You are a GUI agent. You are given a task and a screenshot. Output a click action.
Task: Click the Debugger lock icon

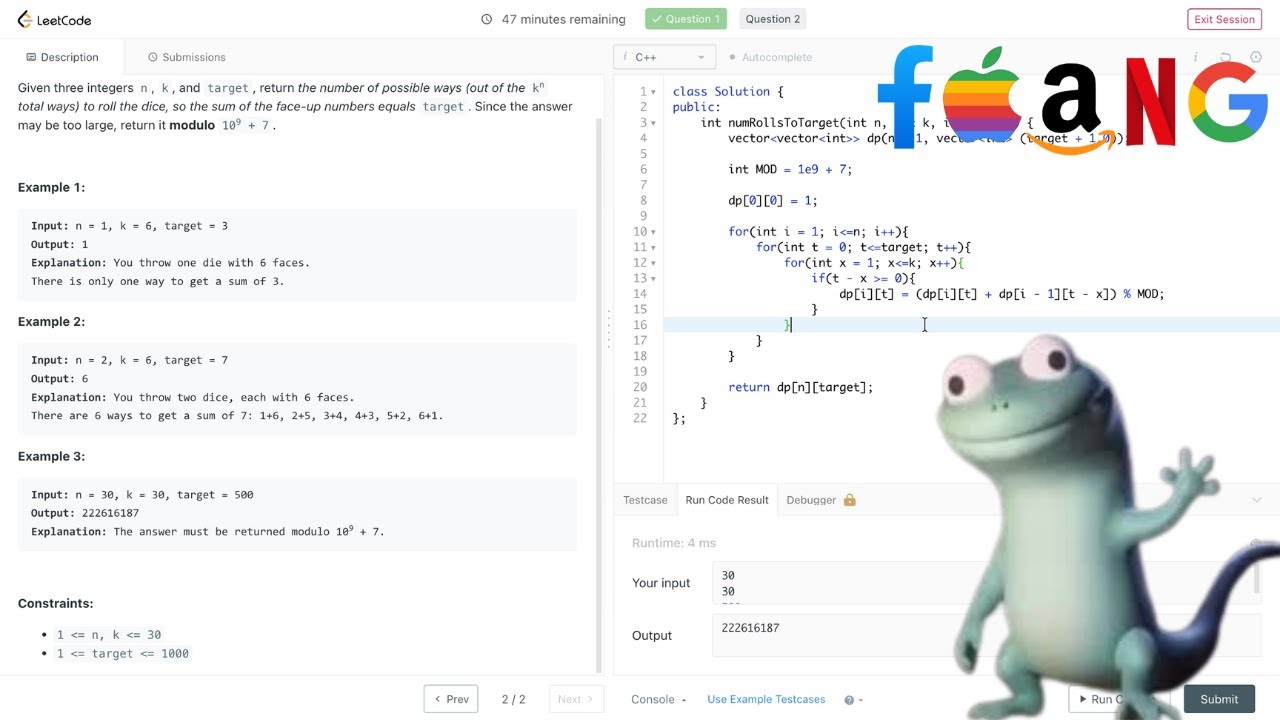pyautogui.click(x=849, y=500)
